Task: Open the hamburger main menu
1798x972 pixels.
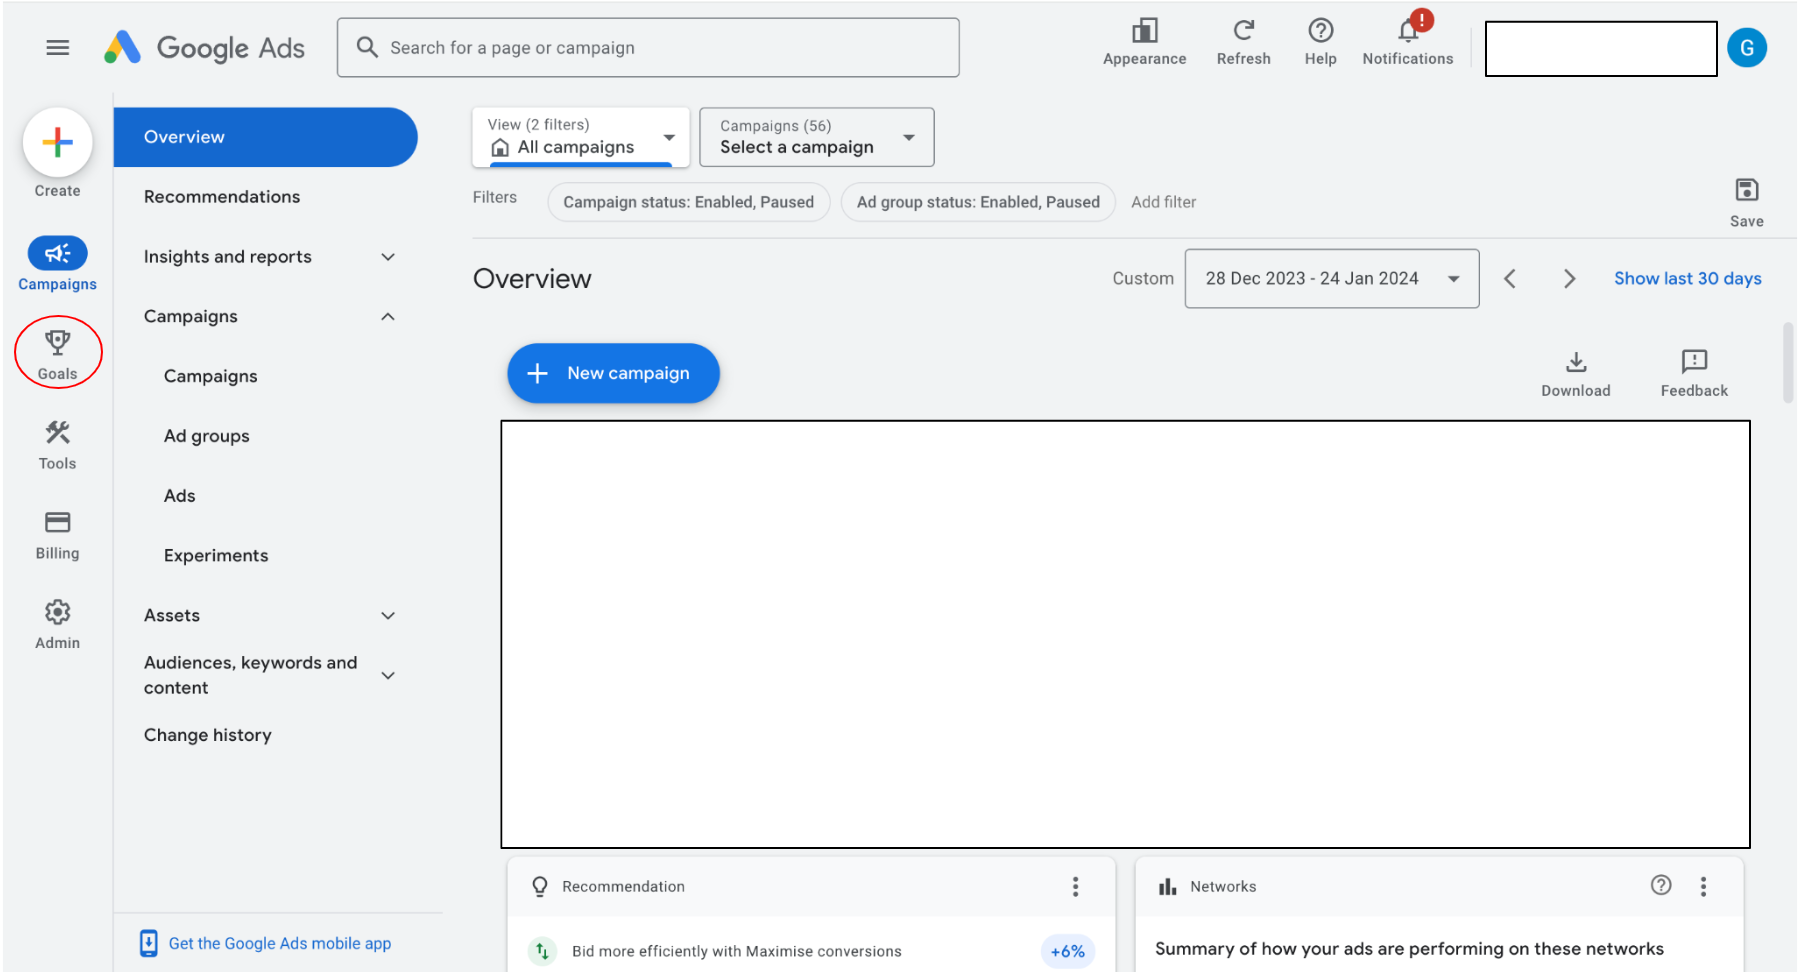Action: (x=58, y=48)
